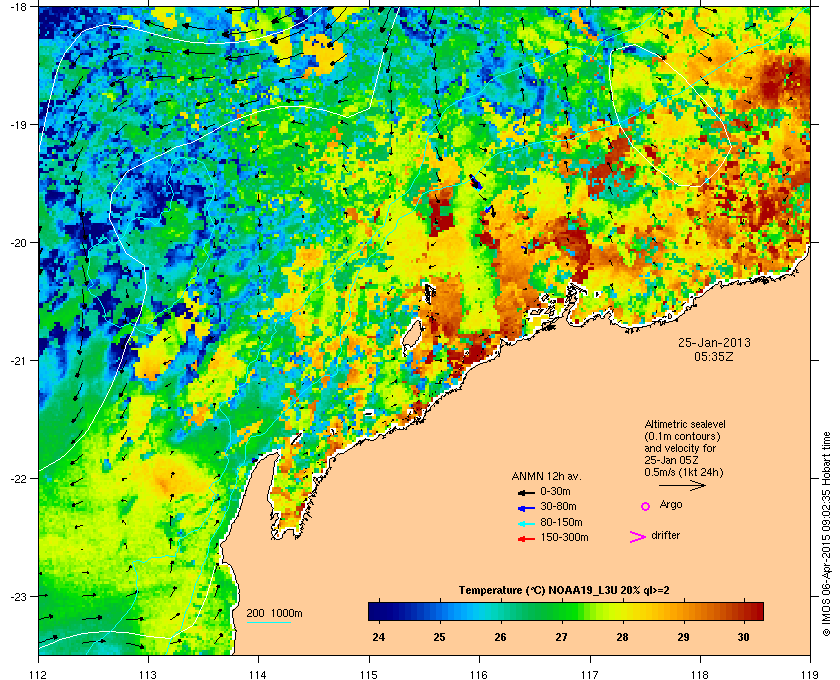Click the cyan 200 1000m depth line
Image resolution: width=840 pixels, height=680 pixels.
coord(268,623)
